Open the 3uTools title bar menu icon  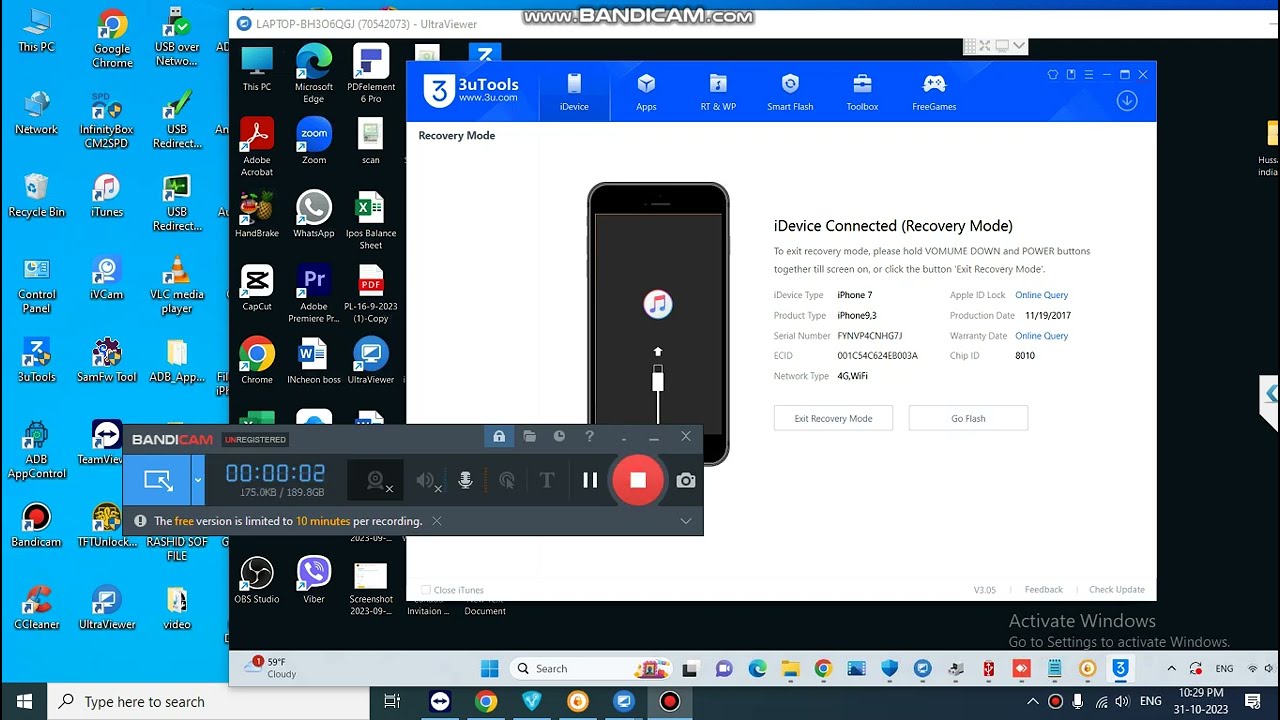[x=1089, y=74]
